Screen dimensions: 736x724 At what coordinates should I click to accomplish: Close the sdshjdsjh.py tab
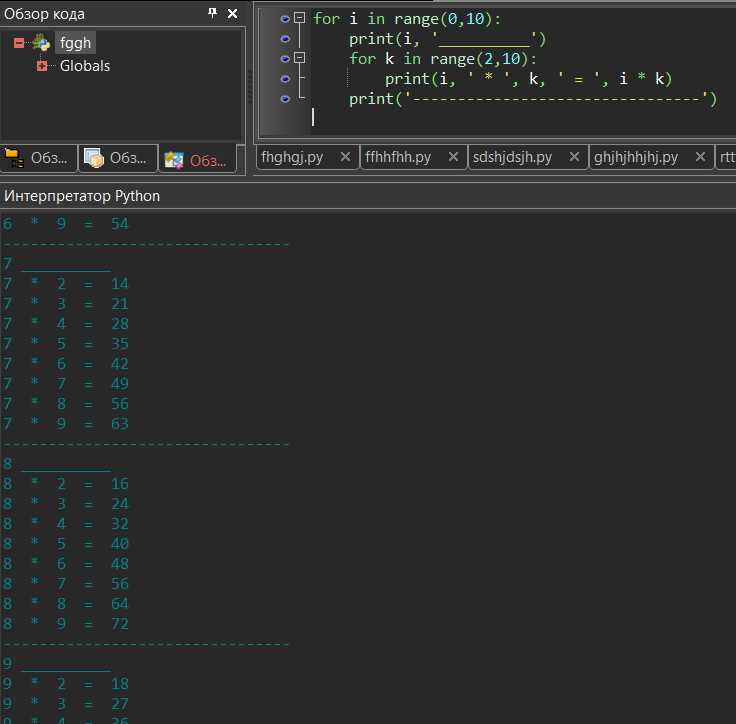(x=574, y=157)
